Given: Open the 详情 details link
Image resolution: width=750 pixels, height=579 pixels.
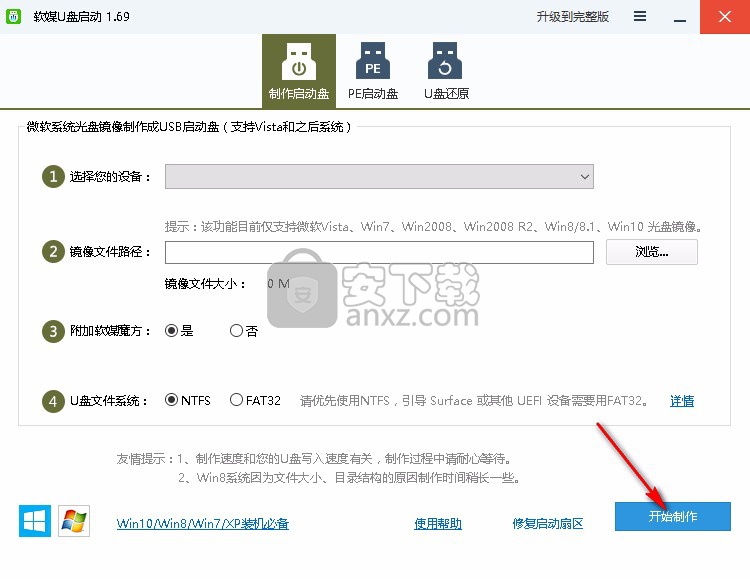Looking at the screenshot, I should pos(682,401).
